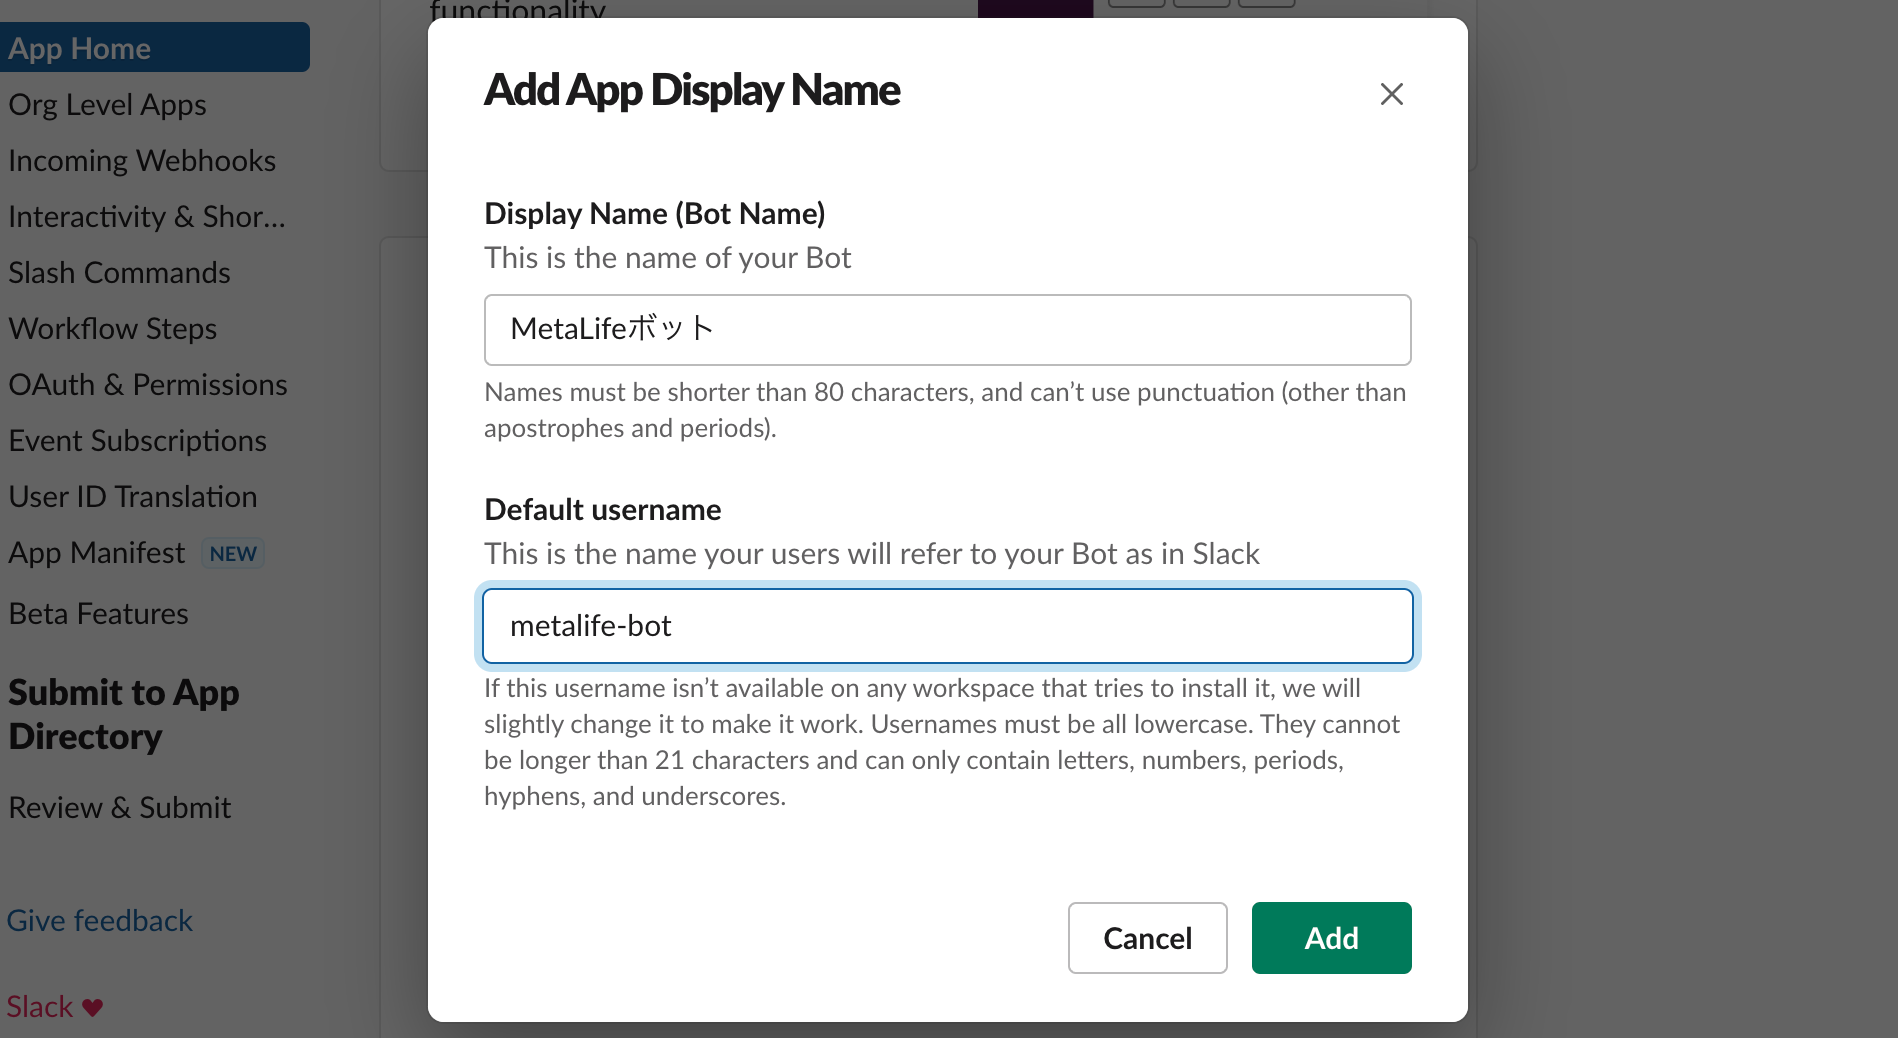The width and height of the screenshot is (1898, 1038).
Task: Open App Manifest page
Action: [x=97, y=553]
